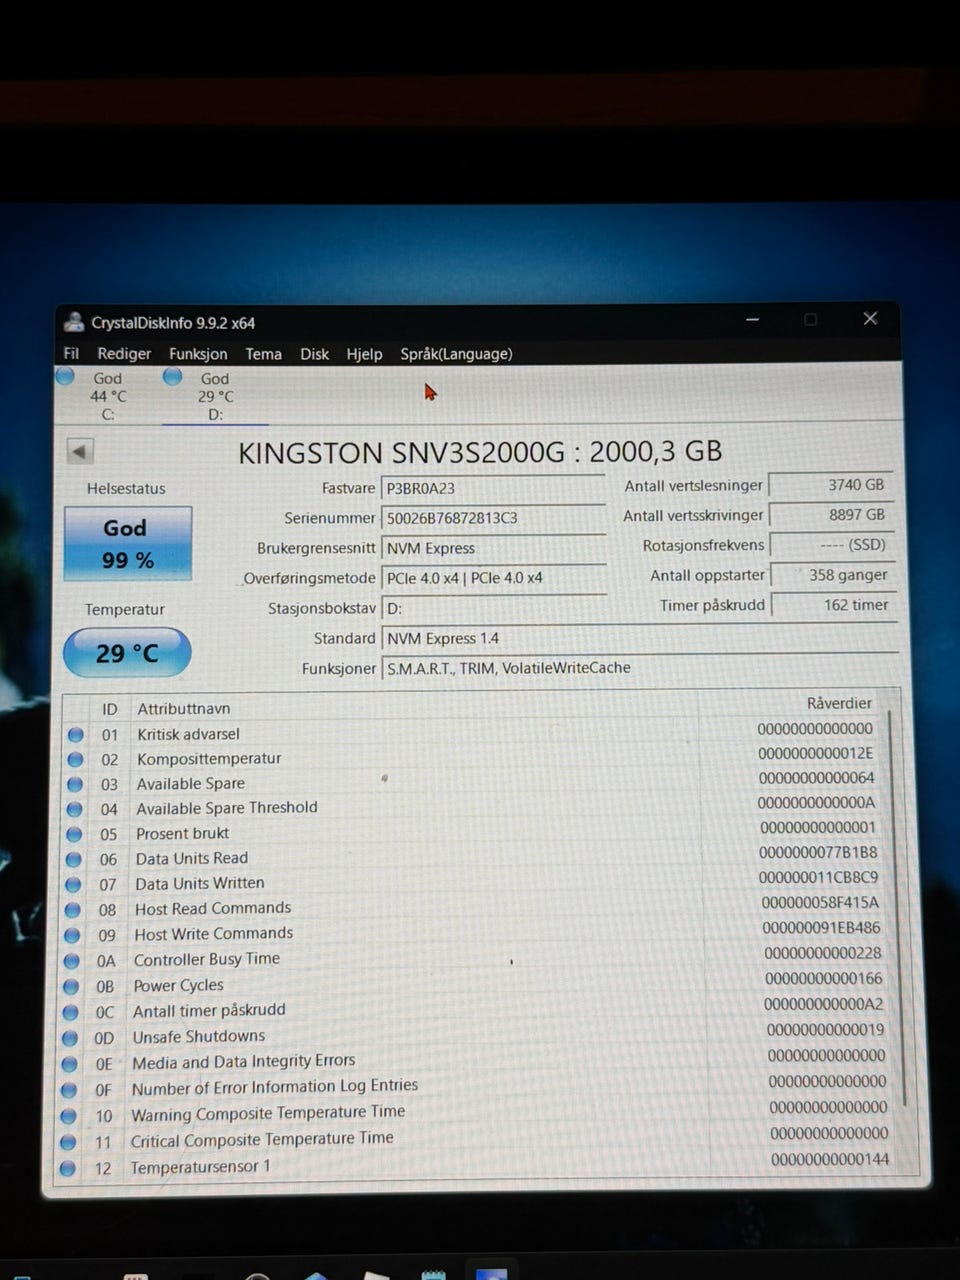
Task: Click status dot for Host Read Commands row
Action: (x=72, y=910)
